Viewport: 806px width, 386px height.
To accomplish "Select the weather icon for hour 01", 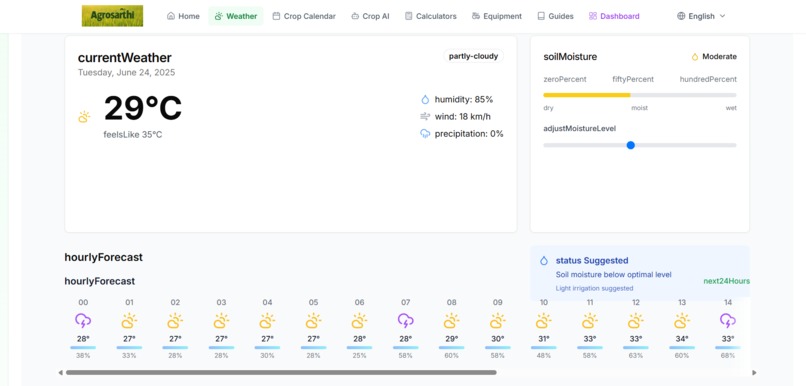I will pyautogui.click(x=129, y=321).
